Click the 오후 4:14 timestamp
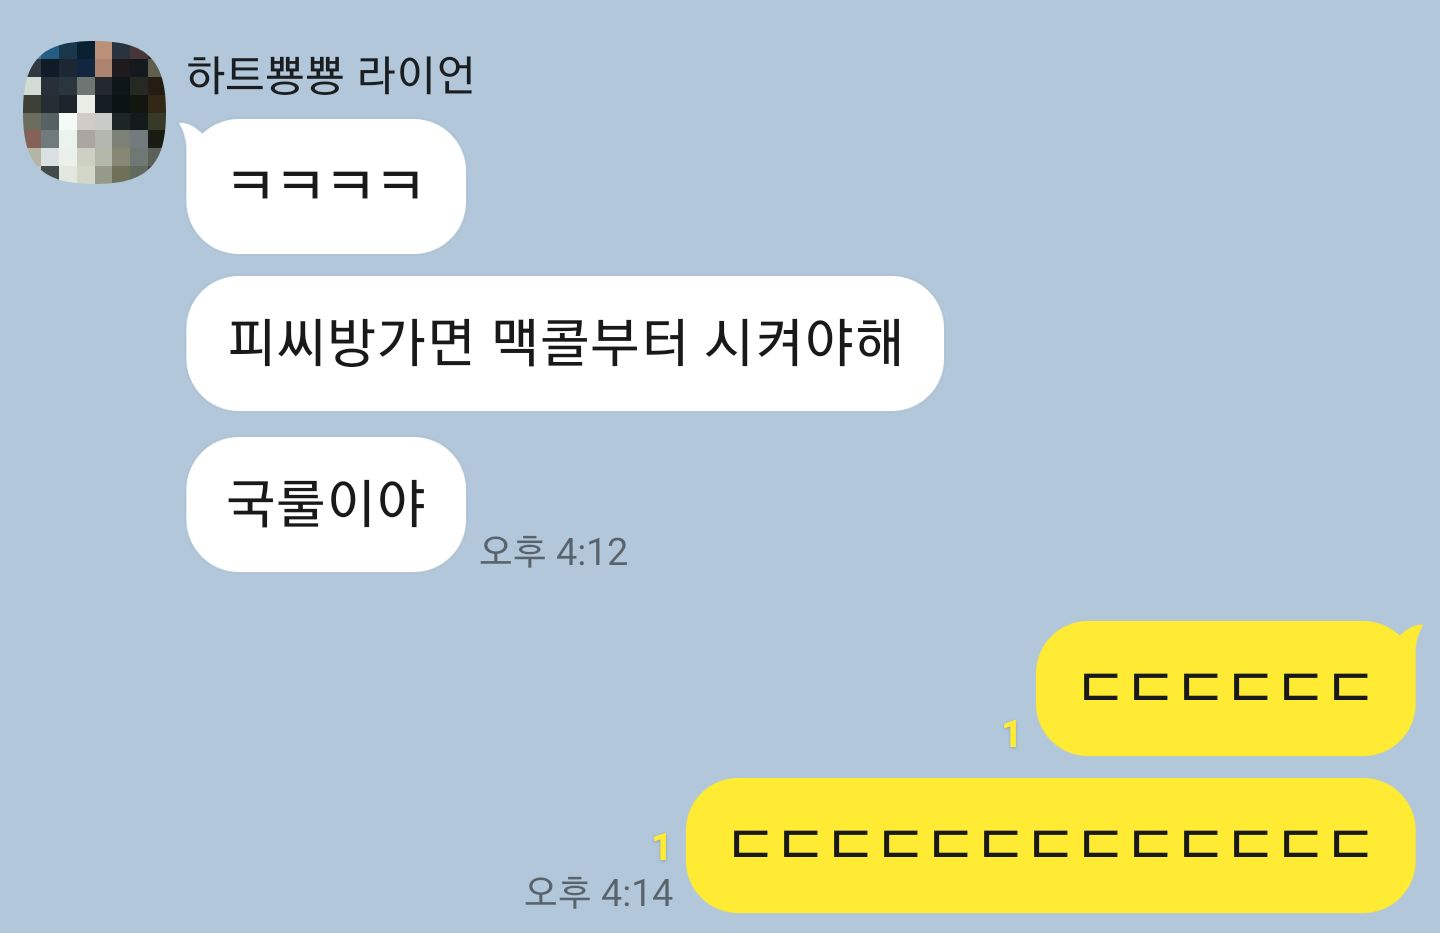This screenshot has height=933, width=1440. 599,892
